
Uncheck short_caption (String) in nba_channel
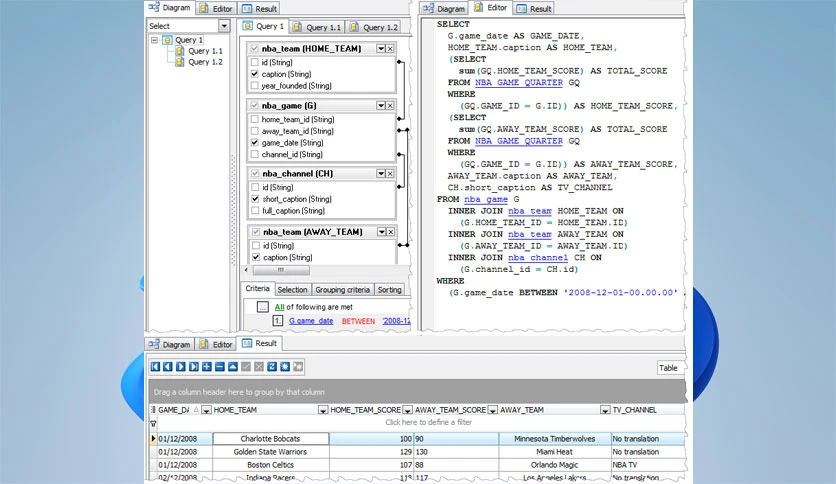point(255,199)
